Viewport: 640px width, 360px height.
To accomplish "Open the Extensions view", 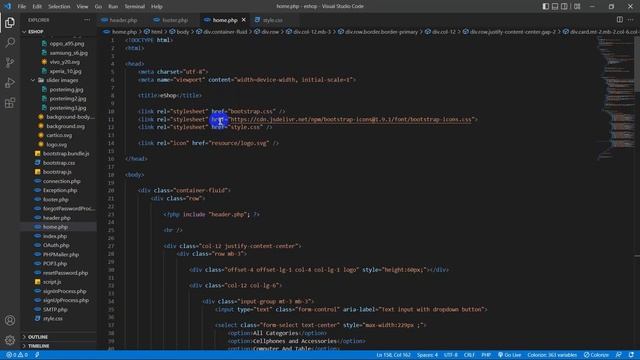I will click(x=10, y=102).
